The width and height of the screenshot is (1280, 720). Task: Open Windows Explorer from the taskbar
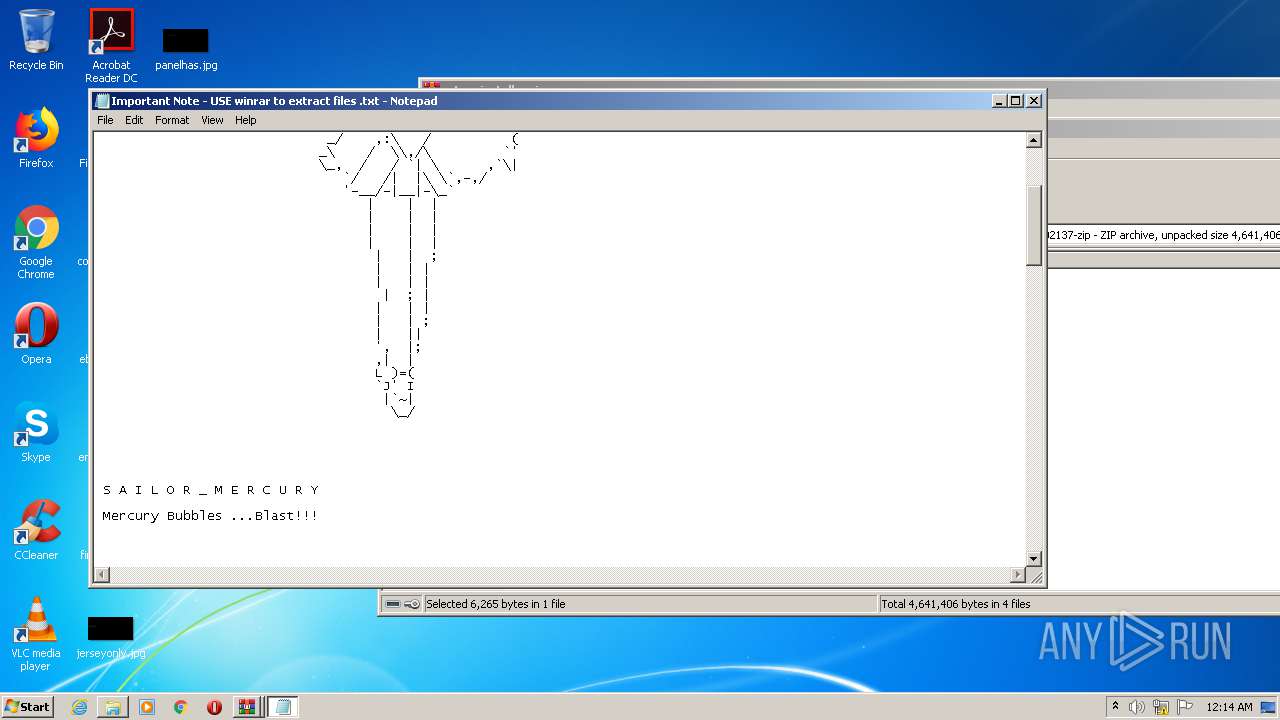(113, 707)
